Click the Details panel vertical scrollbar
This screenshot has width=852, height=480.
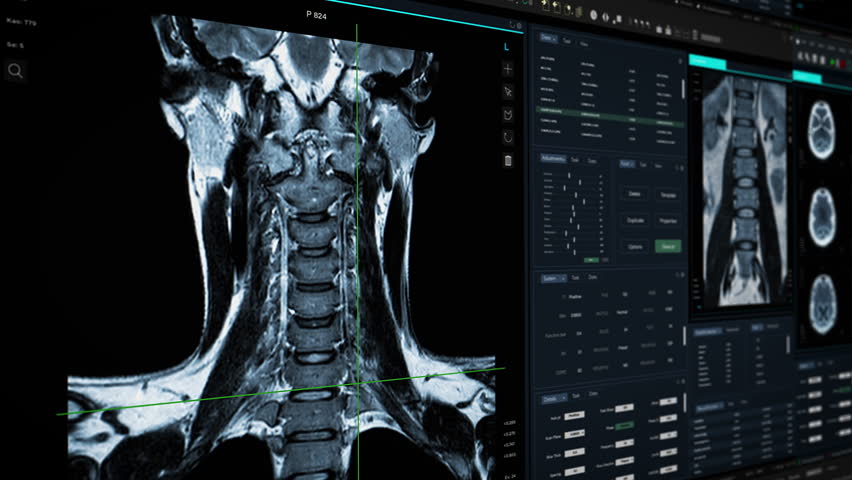684,402
